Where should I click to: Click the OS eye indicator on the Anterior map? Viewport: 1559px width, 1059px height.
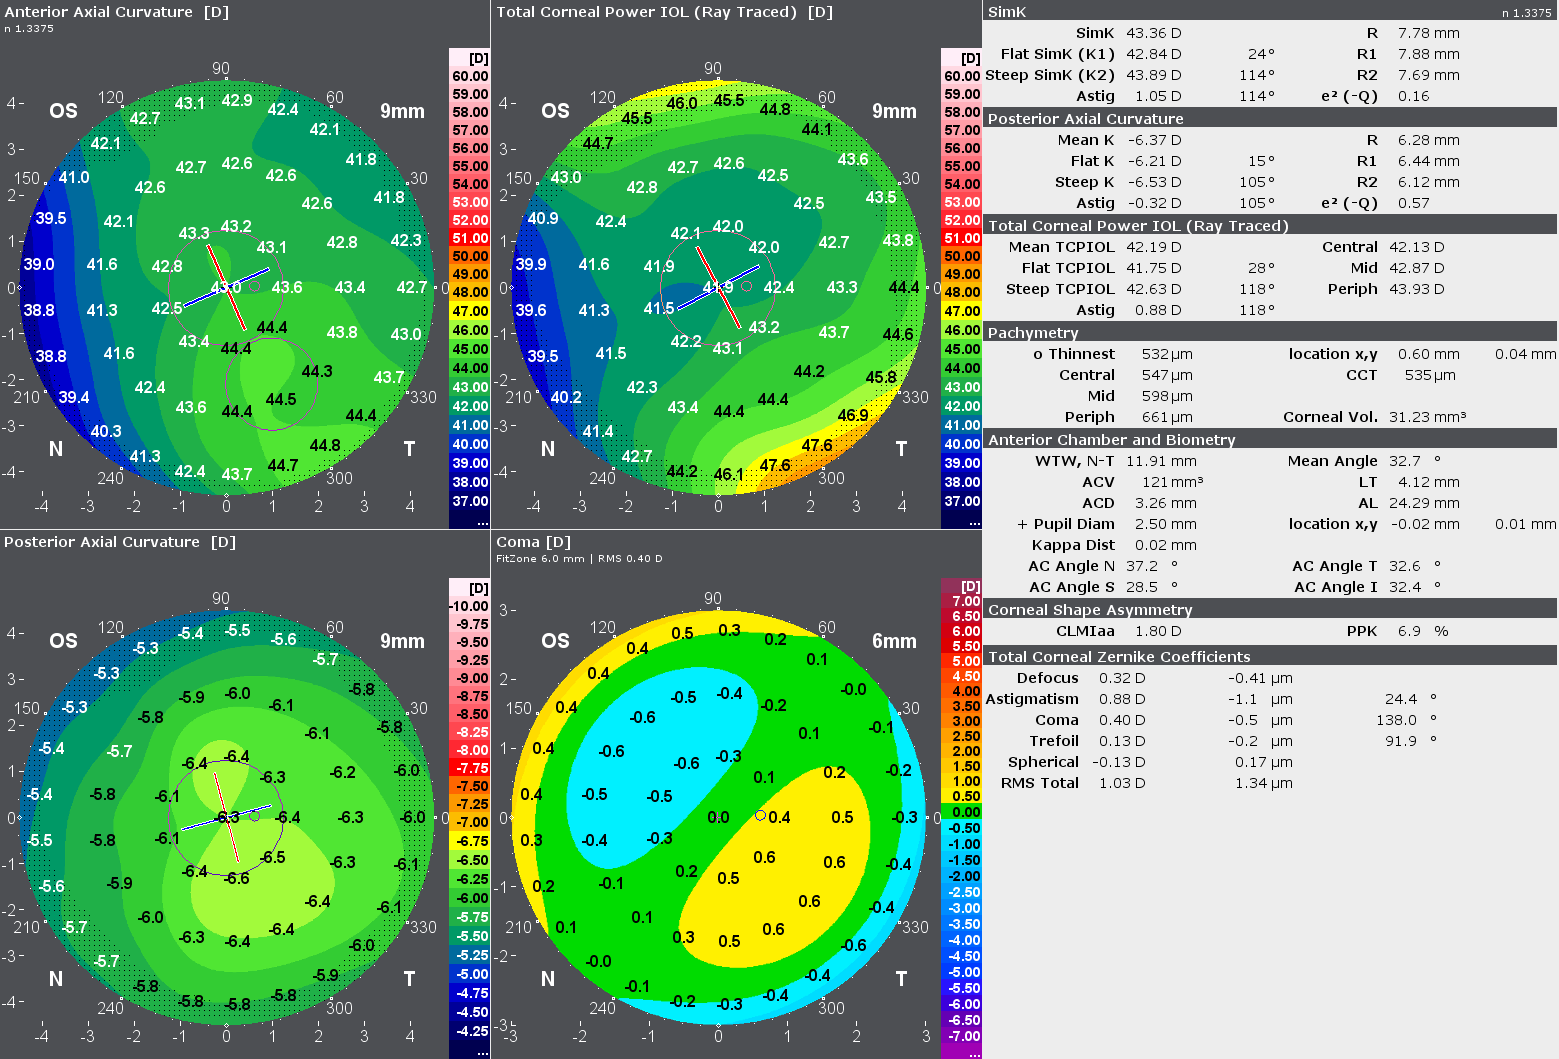tap(63, 111)
